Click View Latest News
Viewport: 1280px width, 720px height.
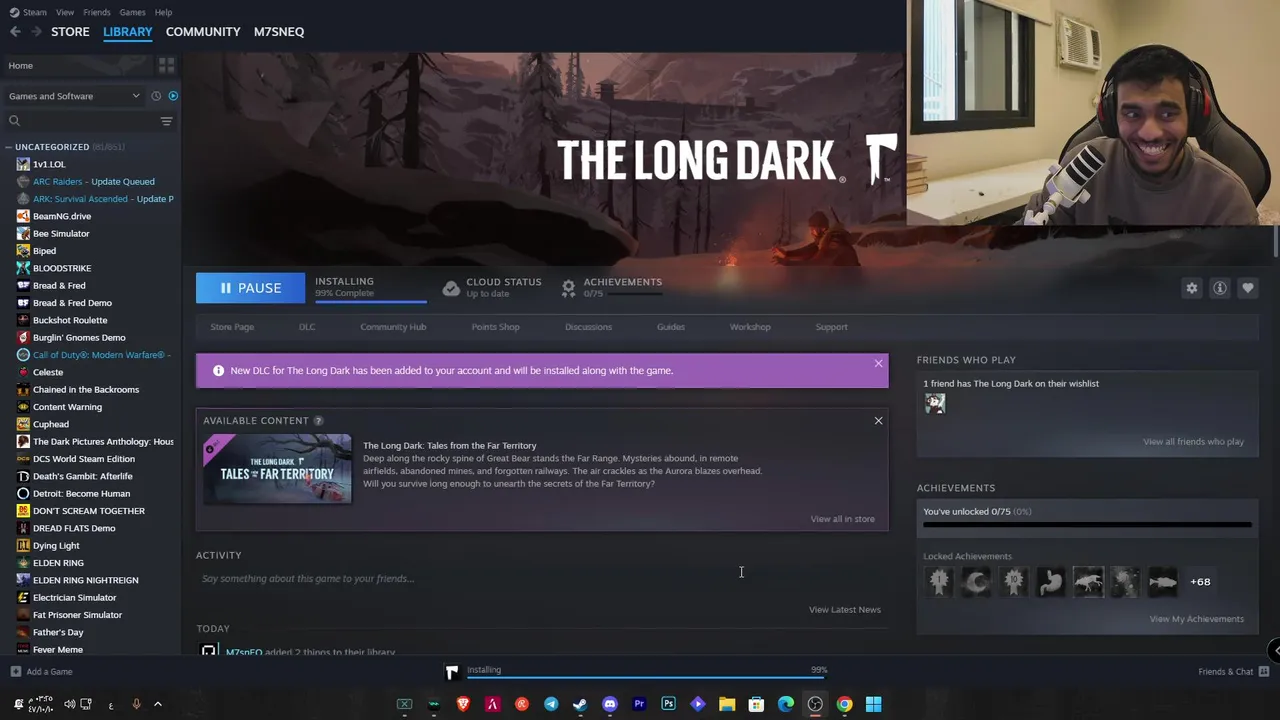845,610
